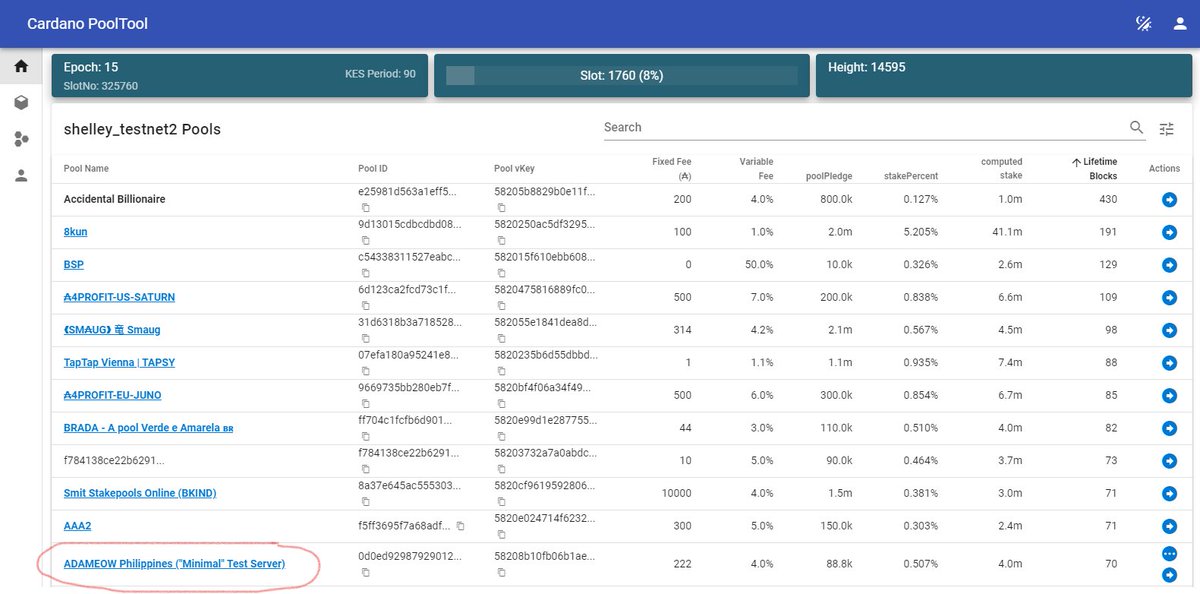1200x594 pixels.
Task: Click the Cardano PoolTool title
Action: (x=87, y=23)
